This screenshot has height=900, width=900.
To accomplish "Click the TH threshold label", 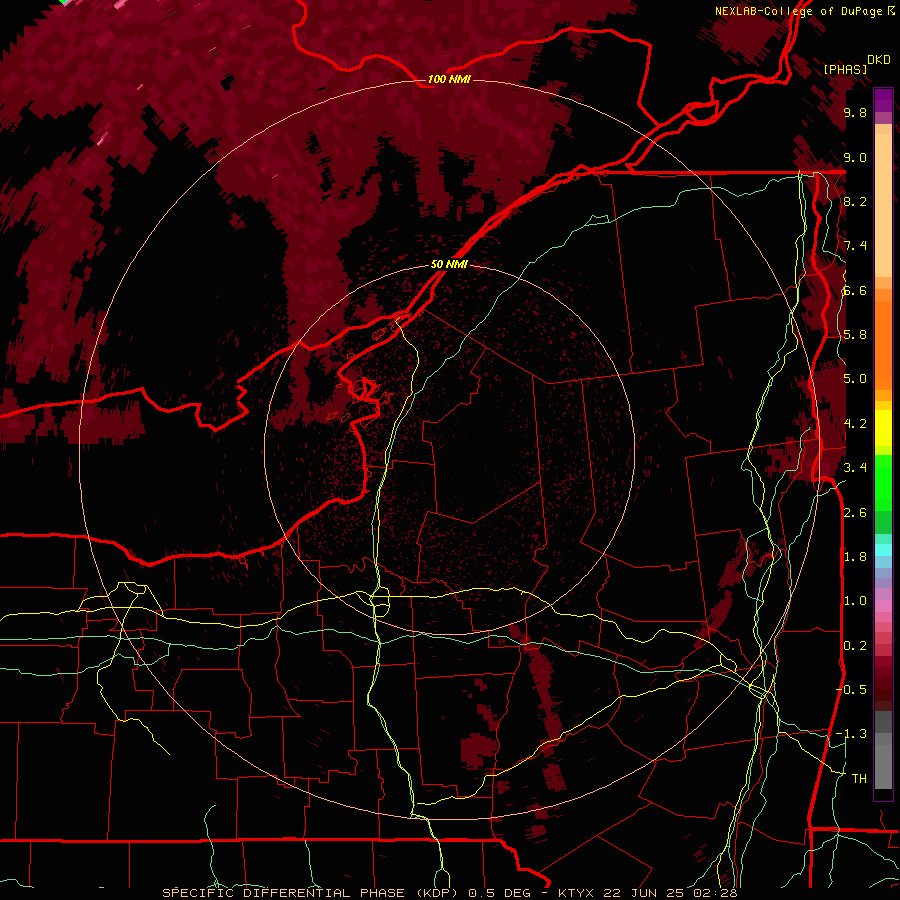I will pyautogui.click(x=859, y=779).
